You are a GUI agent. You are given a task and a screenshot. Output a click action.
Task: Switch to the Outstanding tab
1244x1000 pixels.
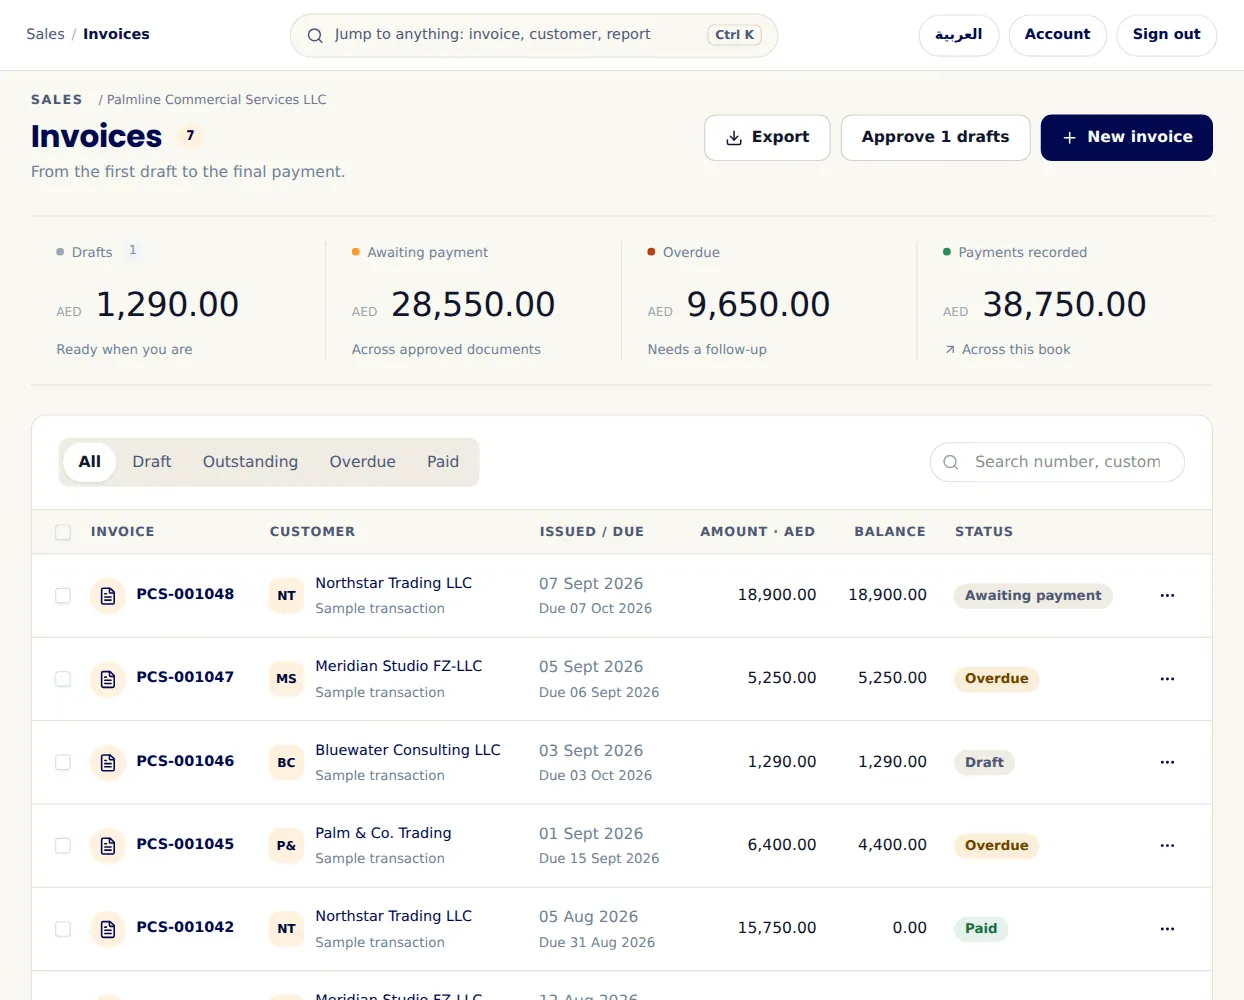click(x=250, y=462)
